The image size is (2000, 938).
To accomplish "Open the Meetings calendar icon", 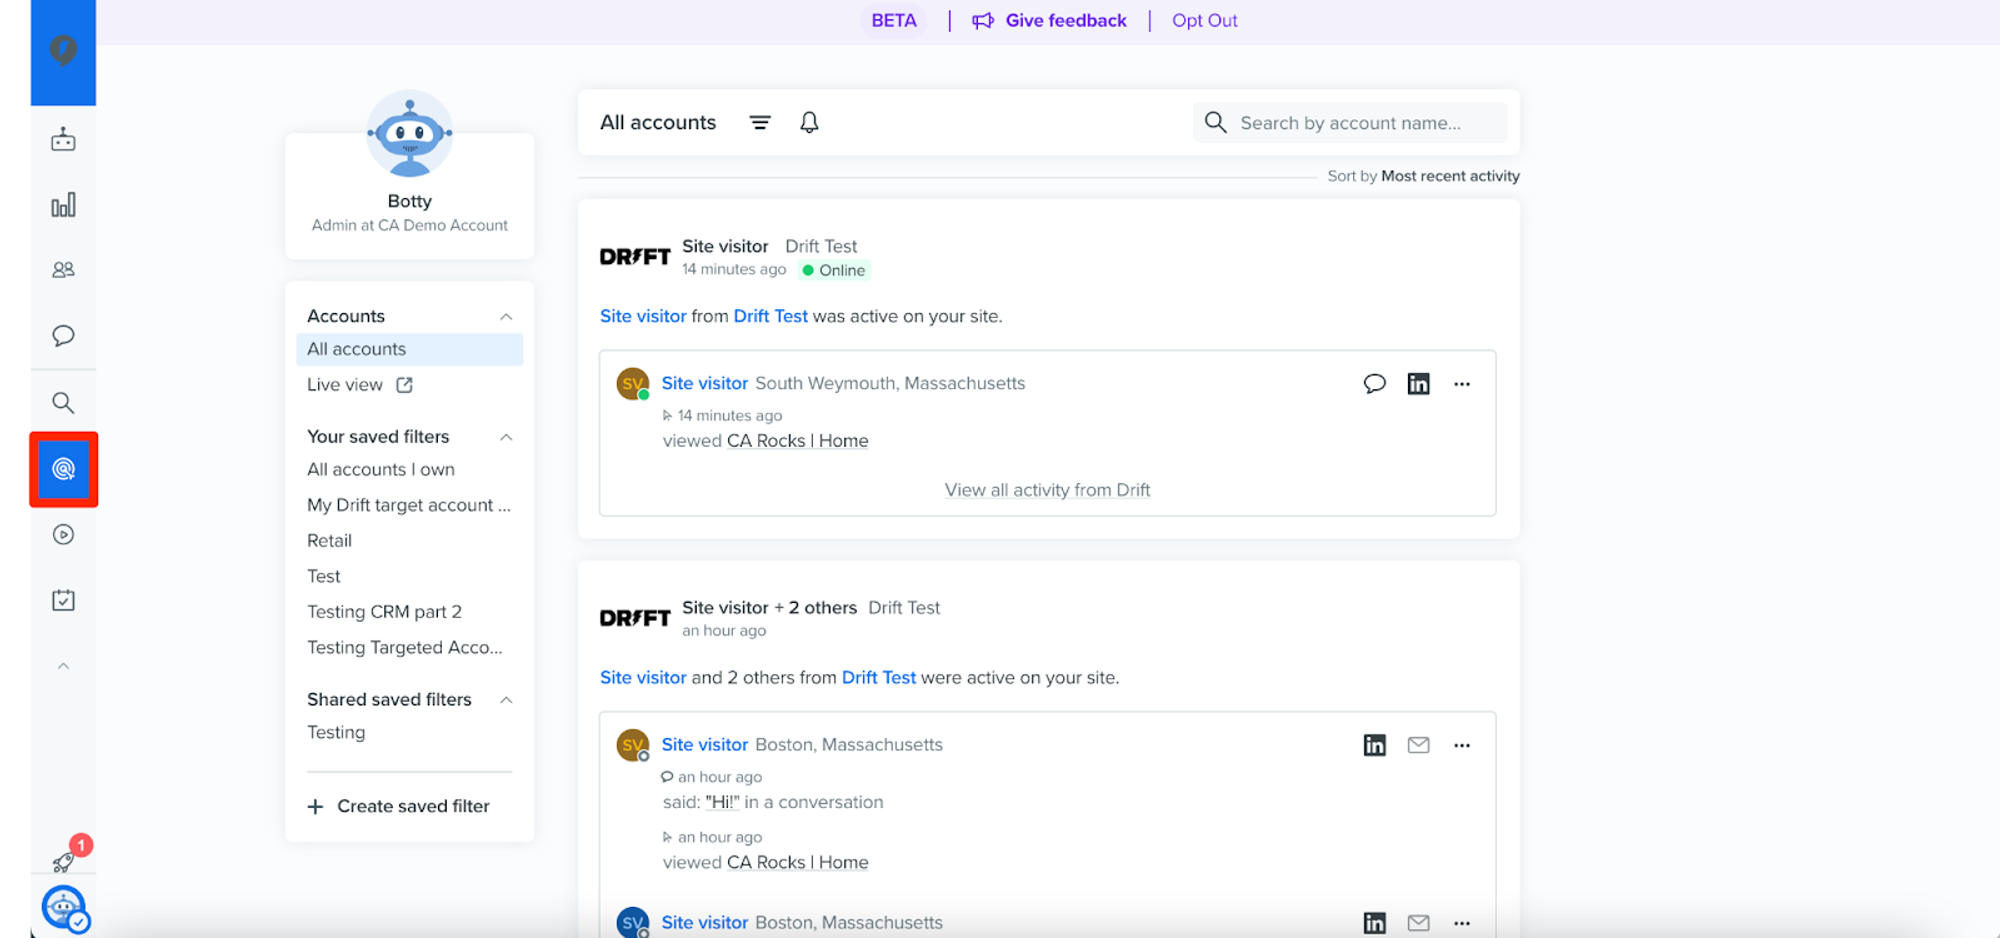I will (63, 599).
